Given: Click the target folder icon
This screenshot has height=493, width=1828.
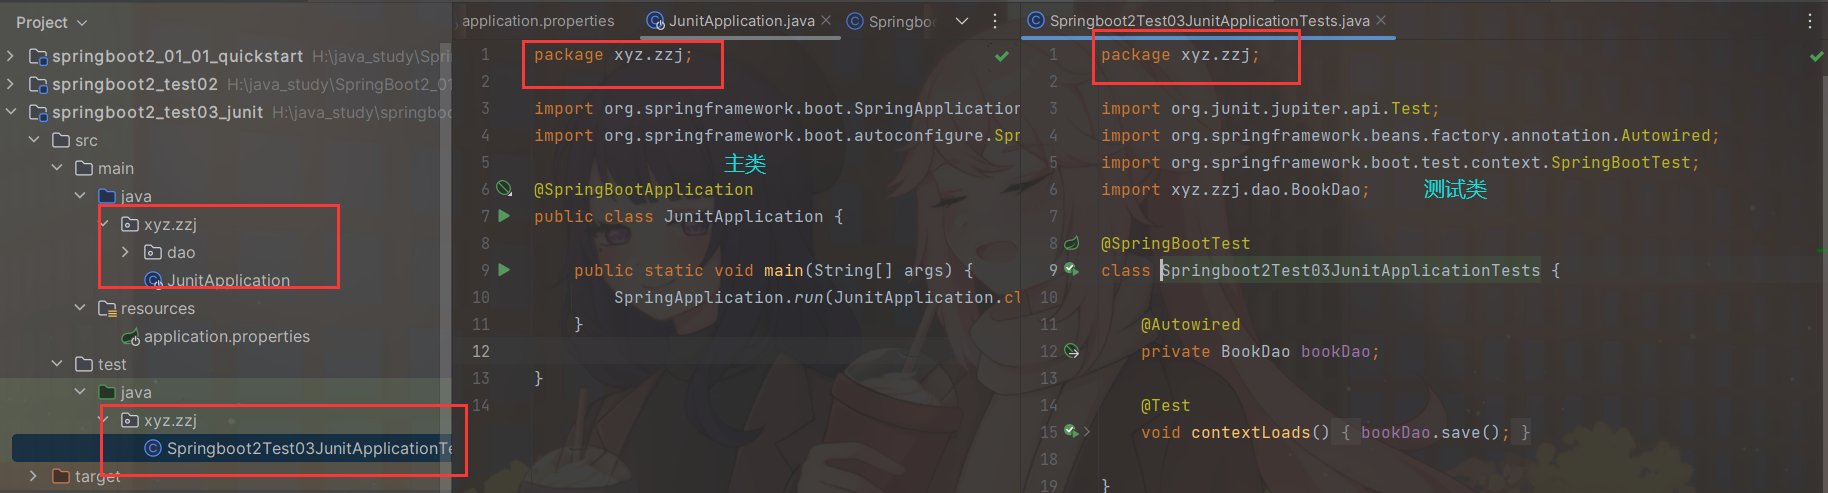Looking at the screenshot, I should [61, 476].
